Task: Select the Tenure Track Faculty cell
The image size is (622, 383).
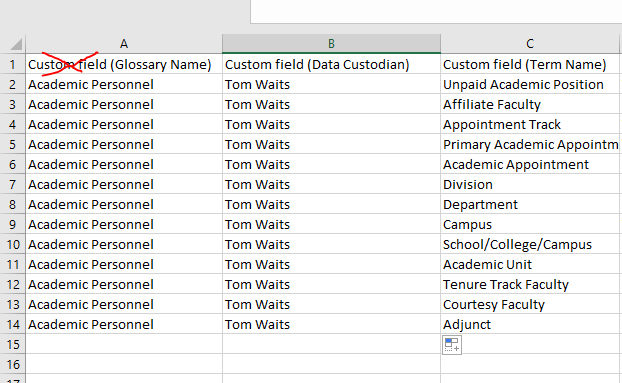Action: click(530, 284)
